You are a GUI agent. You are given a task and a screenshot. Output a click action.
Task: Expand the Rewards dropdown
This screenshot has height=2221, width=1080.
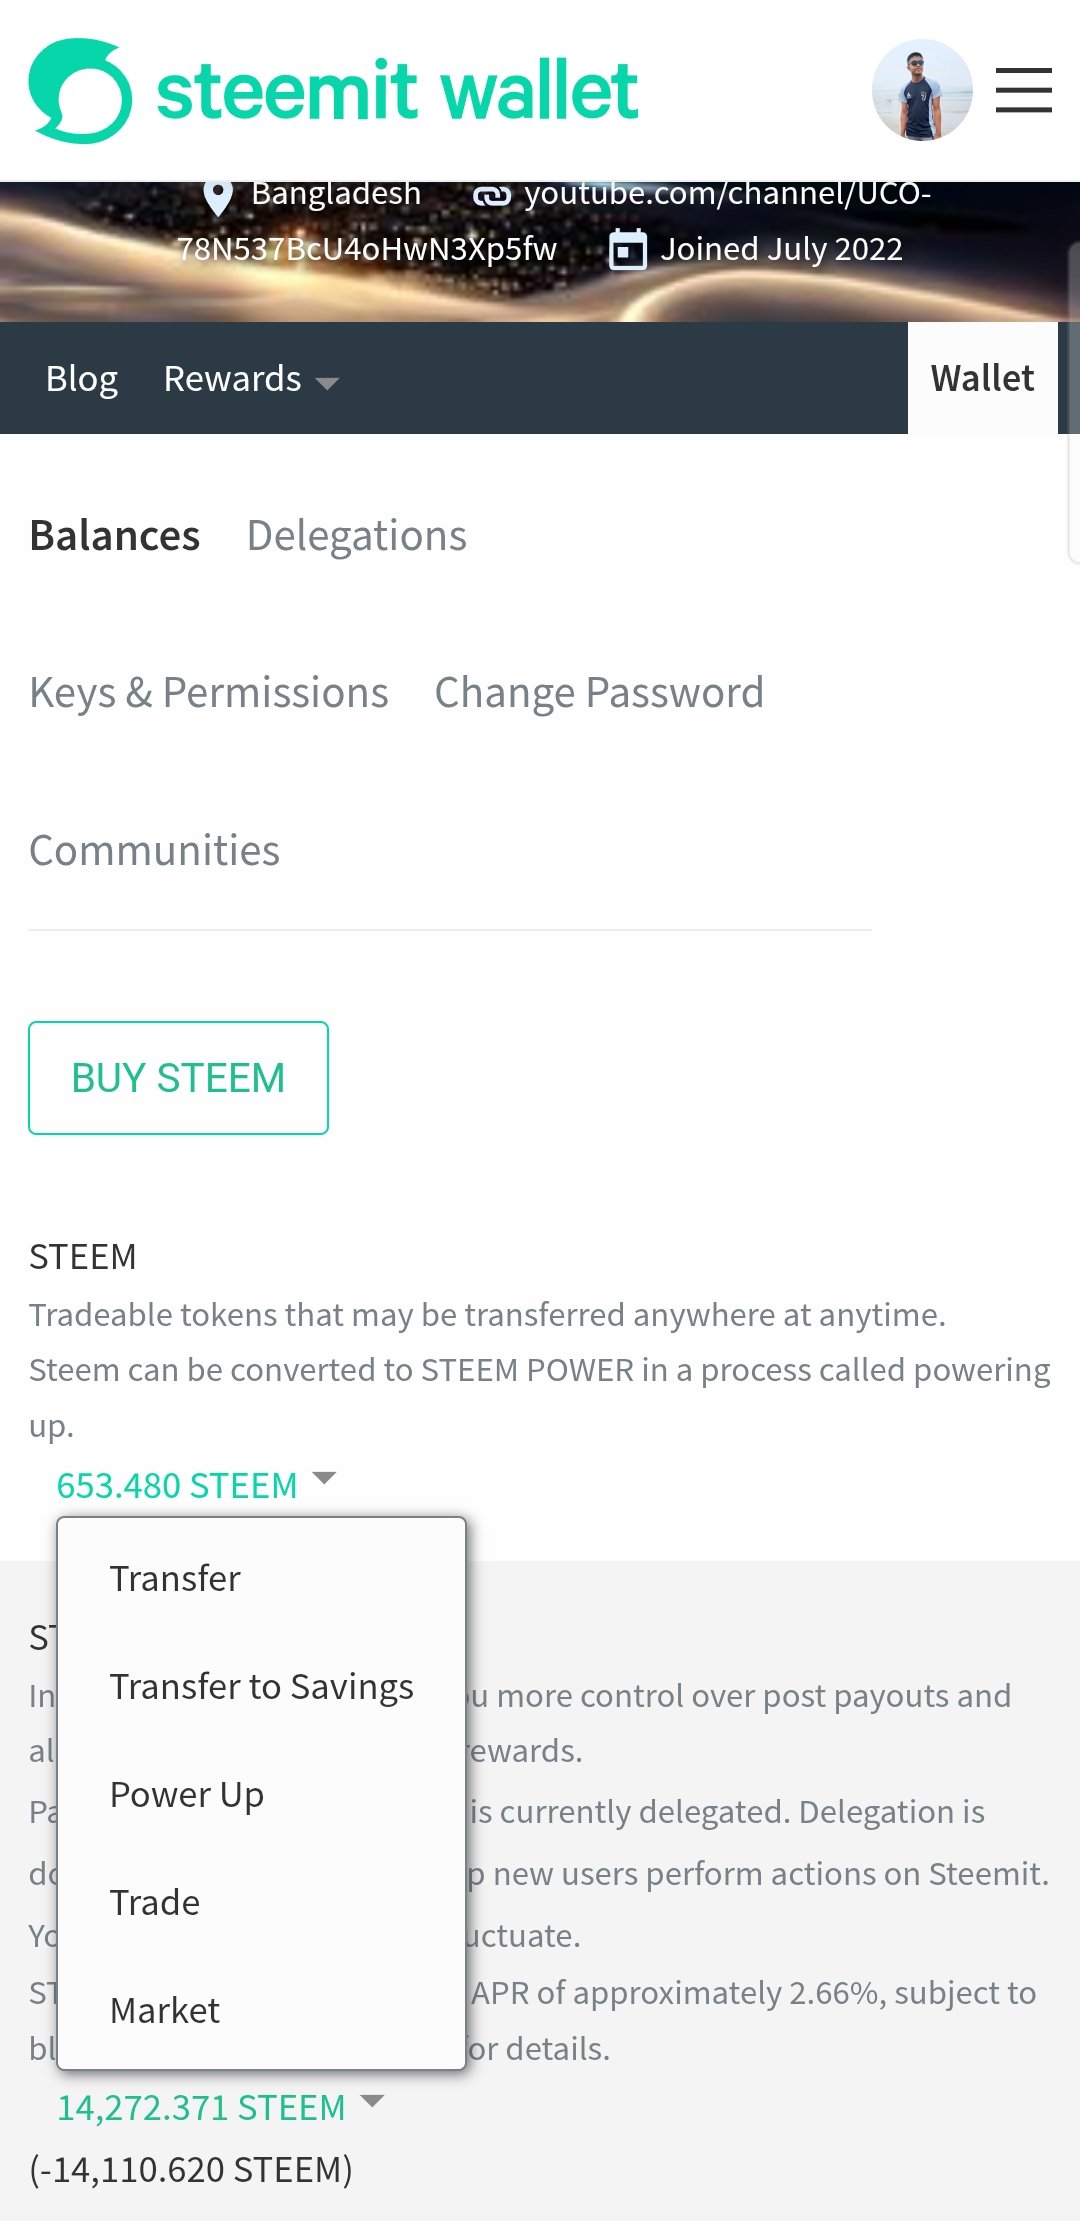click(x=251, y=379)
